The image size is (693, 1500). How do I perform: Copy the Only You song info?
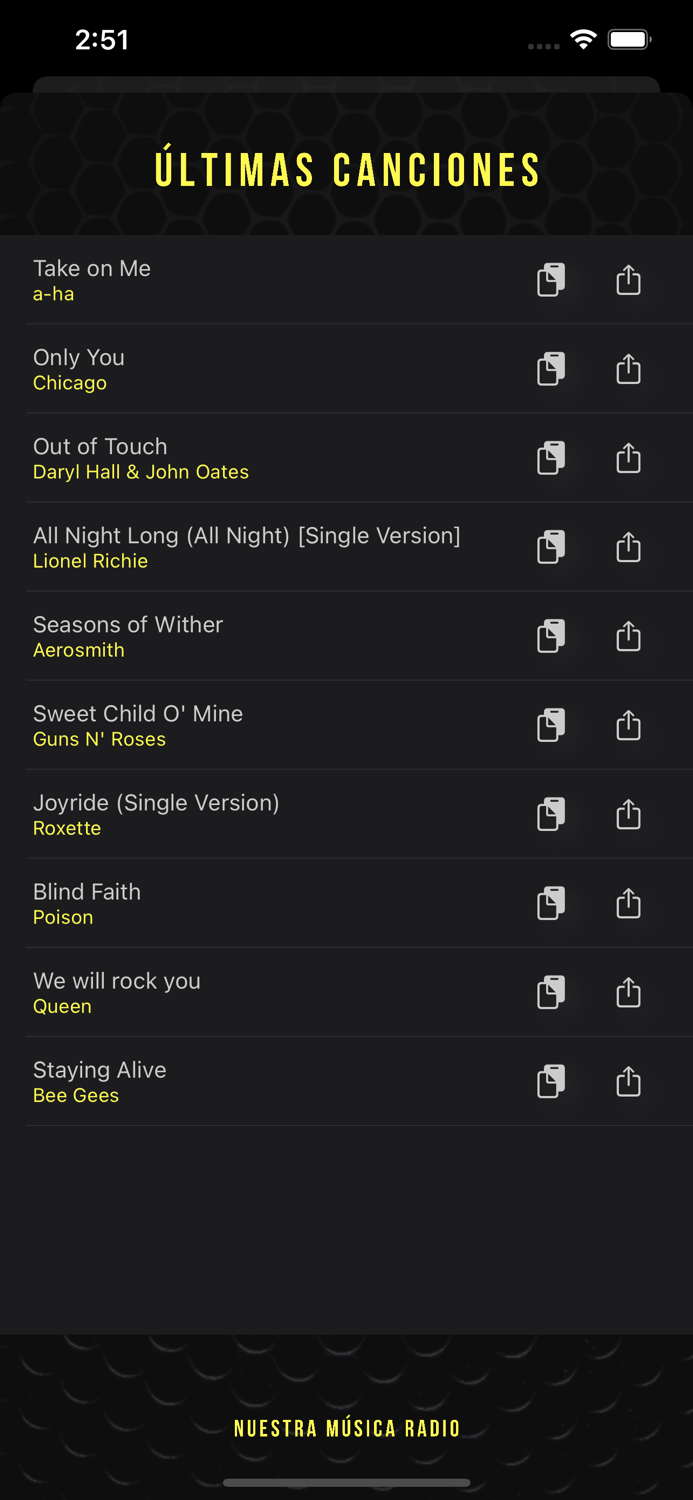(x=551, y=369)
